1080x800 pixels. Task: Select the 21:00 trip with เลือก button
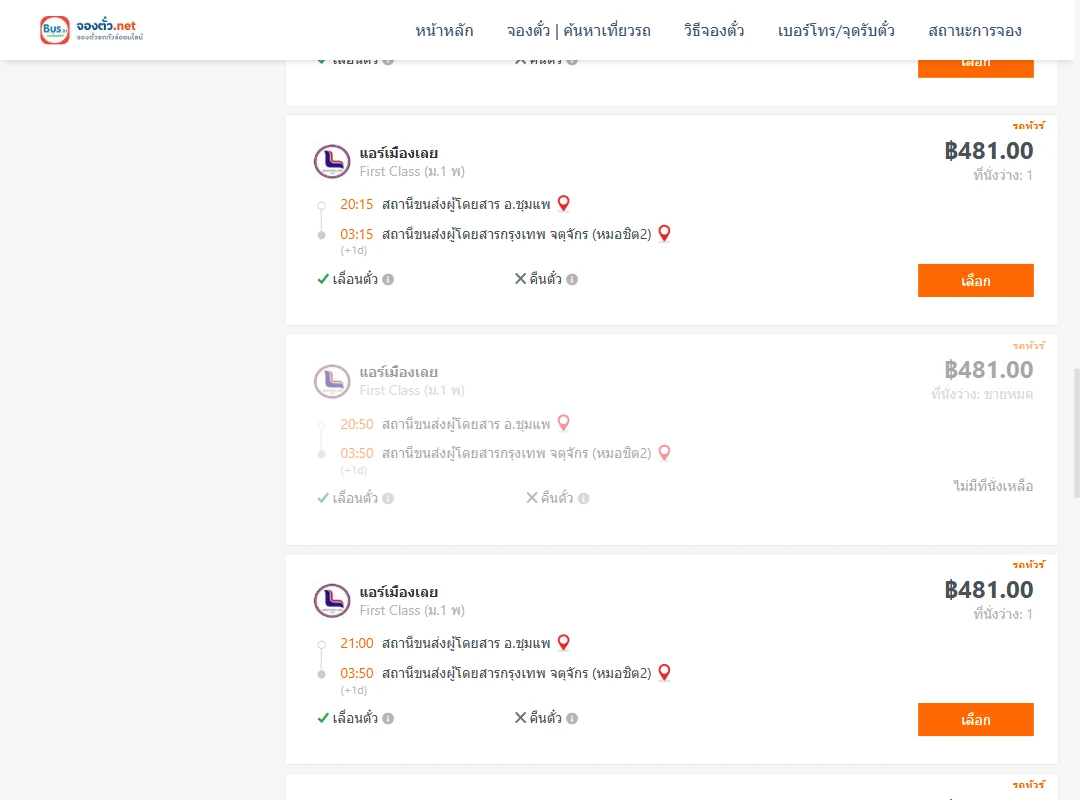(975, 719)
